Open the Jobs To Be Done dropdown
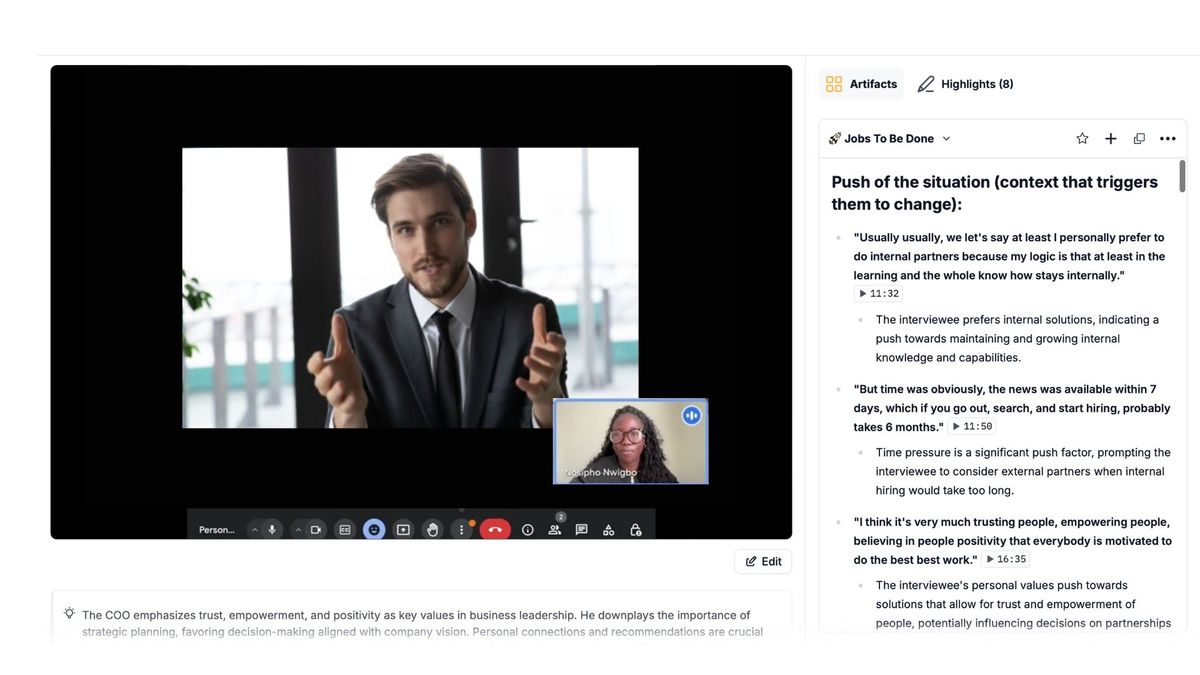Image resolution: width=1200 pixels, height=675 pixels. [946, 138]
